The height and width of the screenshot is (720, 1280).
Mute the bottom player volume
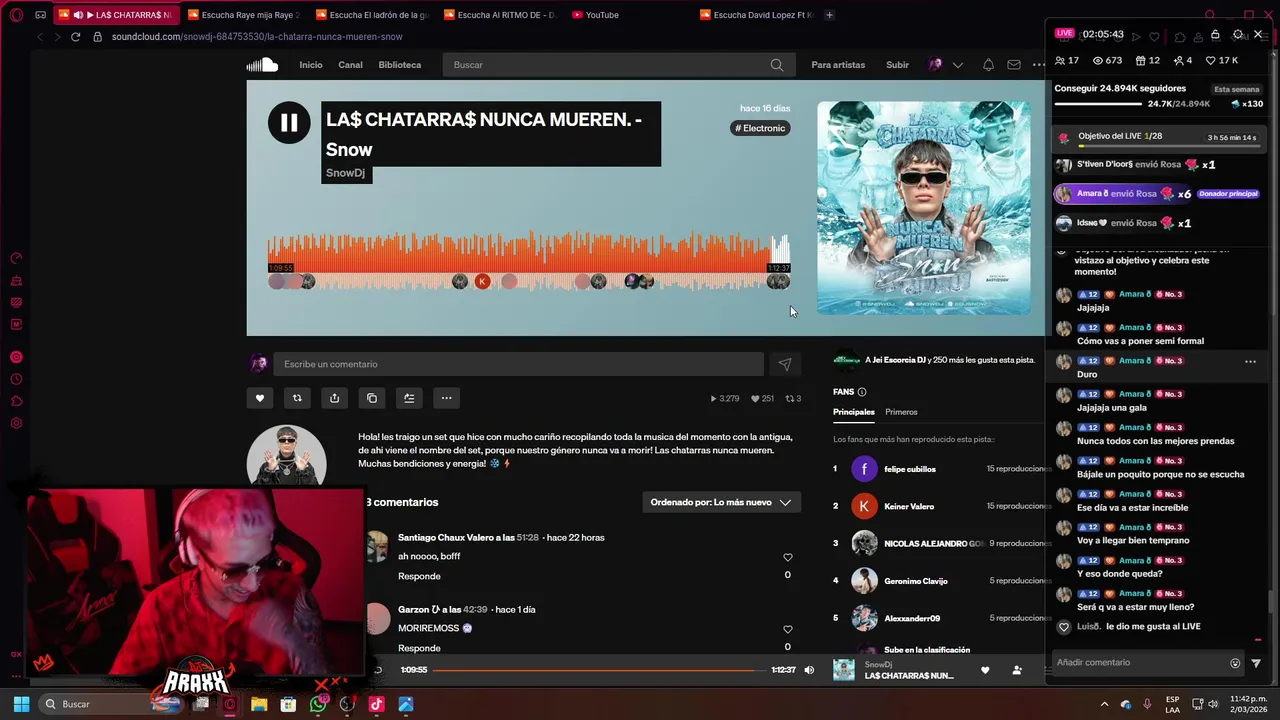pyautogui.click(x=809, y=670)
